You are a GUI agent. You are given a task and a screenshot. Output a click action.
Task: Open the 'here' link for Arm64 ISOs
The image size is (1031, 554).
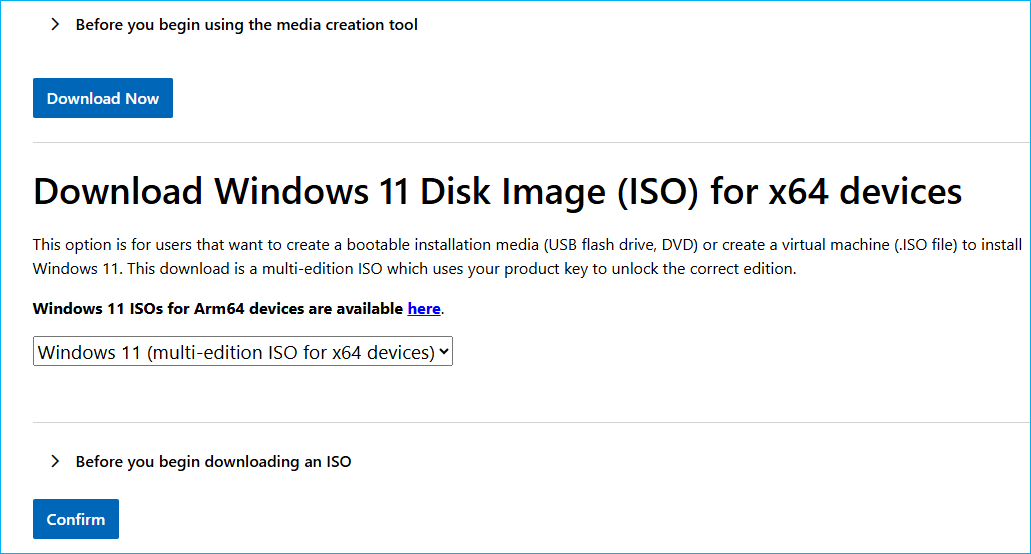(x=424, y=309)
